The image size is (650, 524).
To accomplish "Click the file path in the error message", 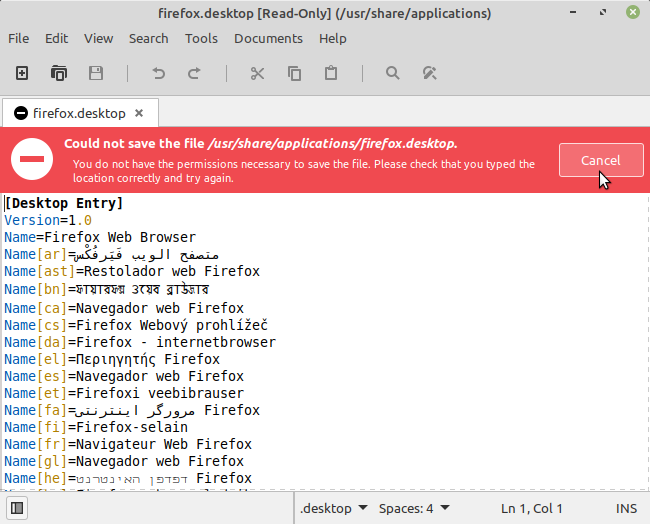I will [332, 144].
